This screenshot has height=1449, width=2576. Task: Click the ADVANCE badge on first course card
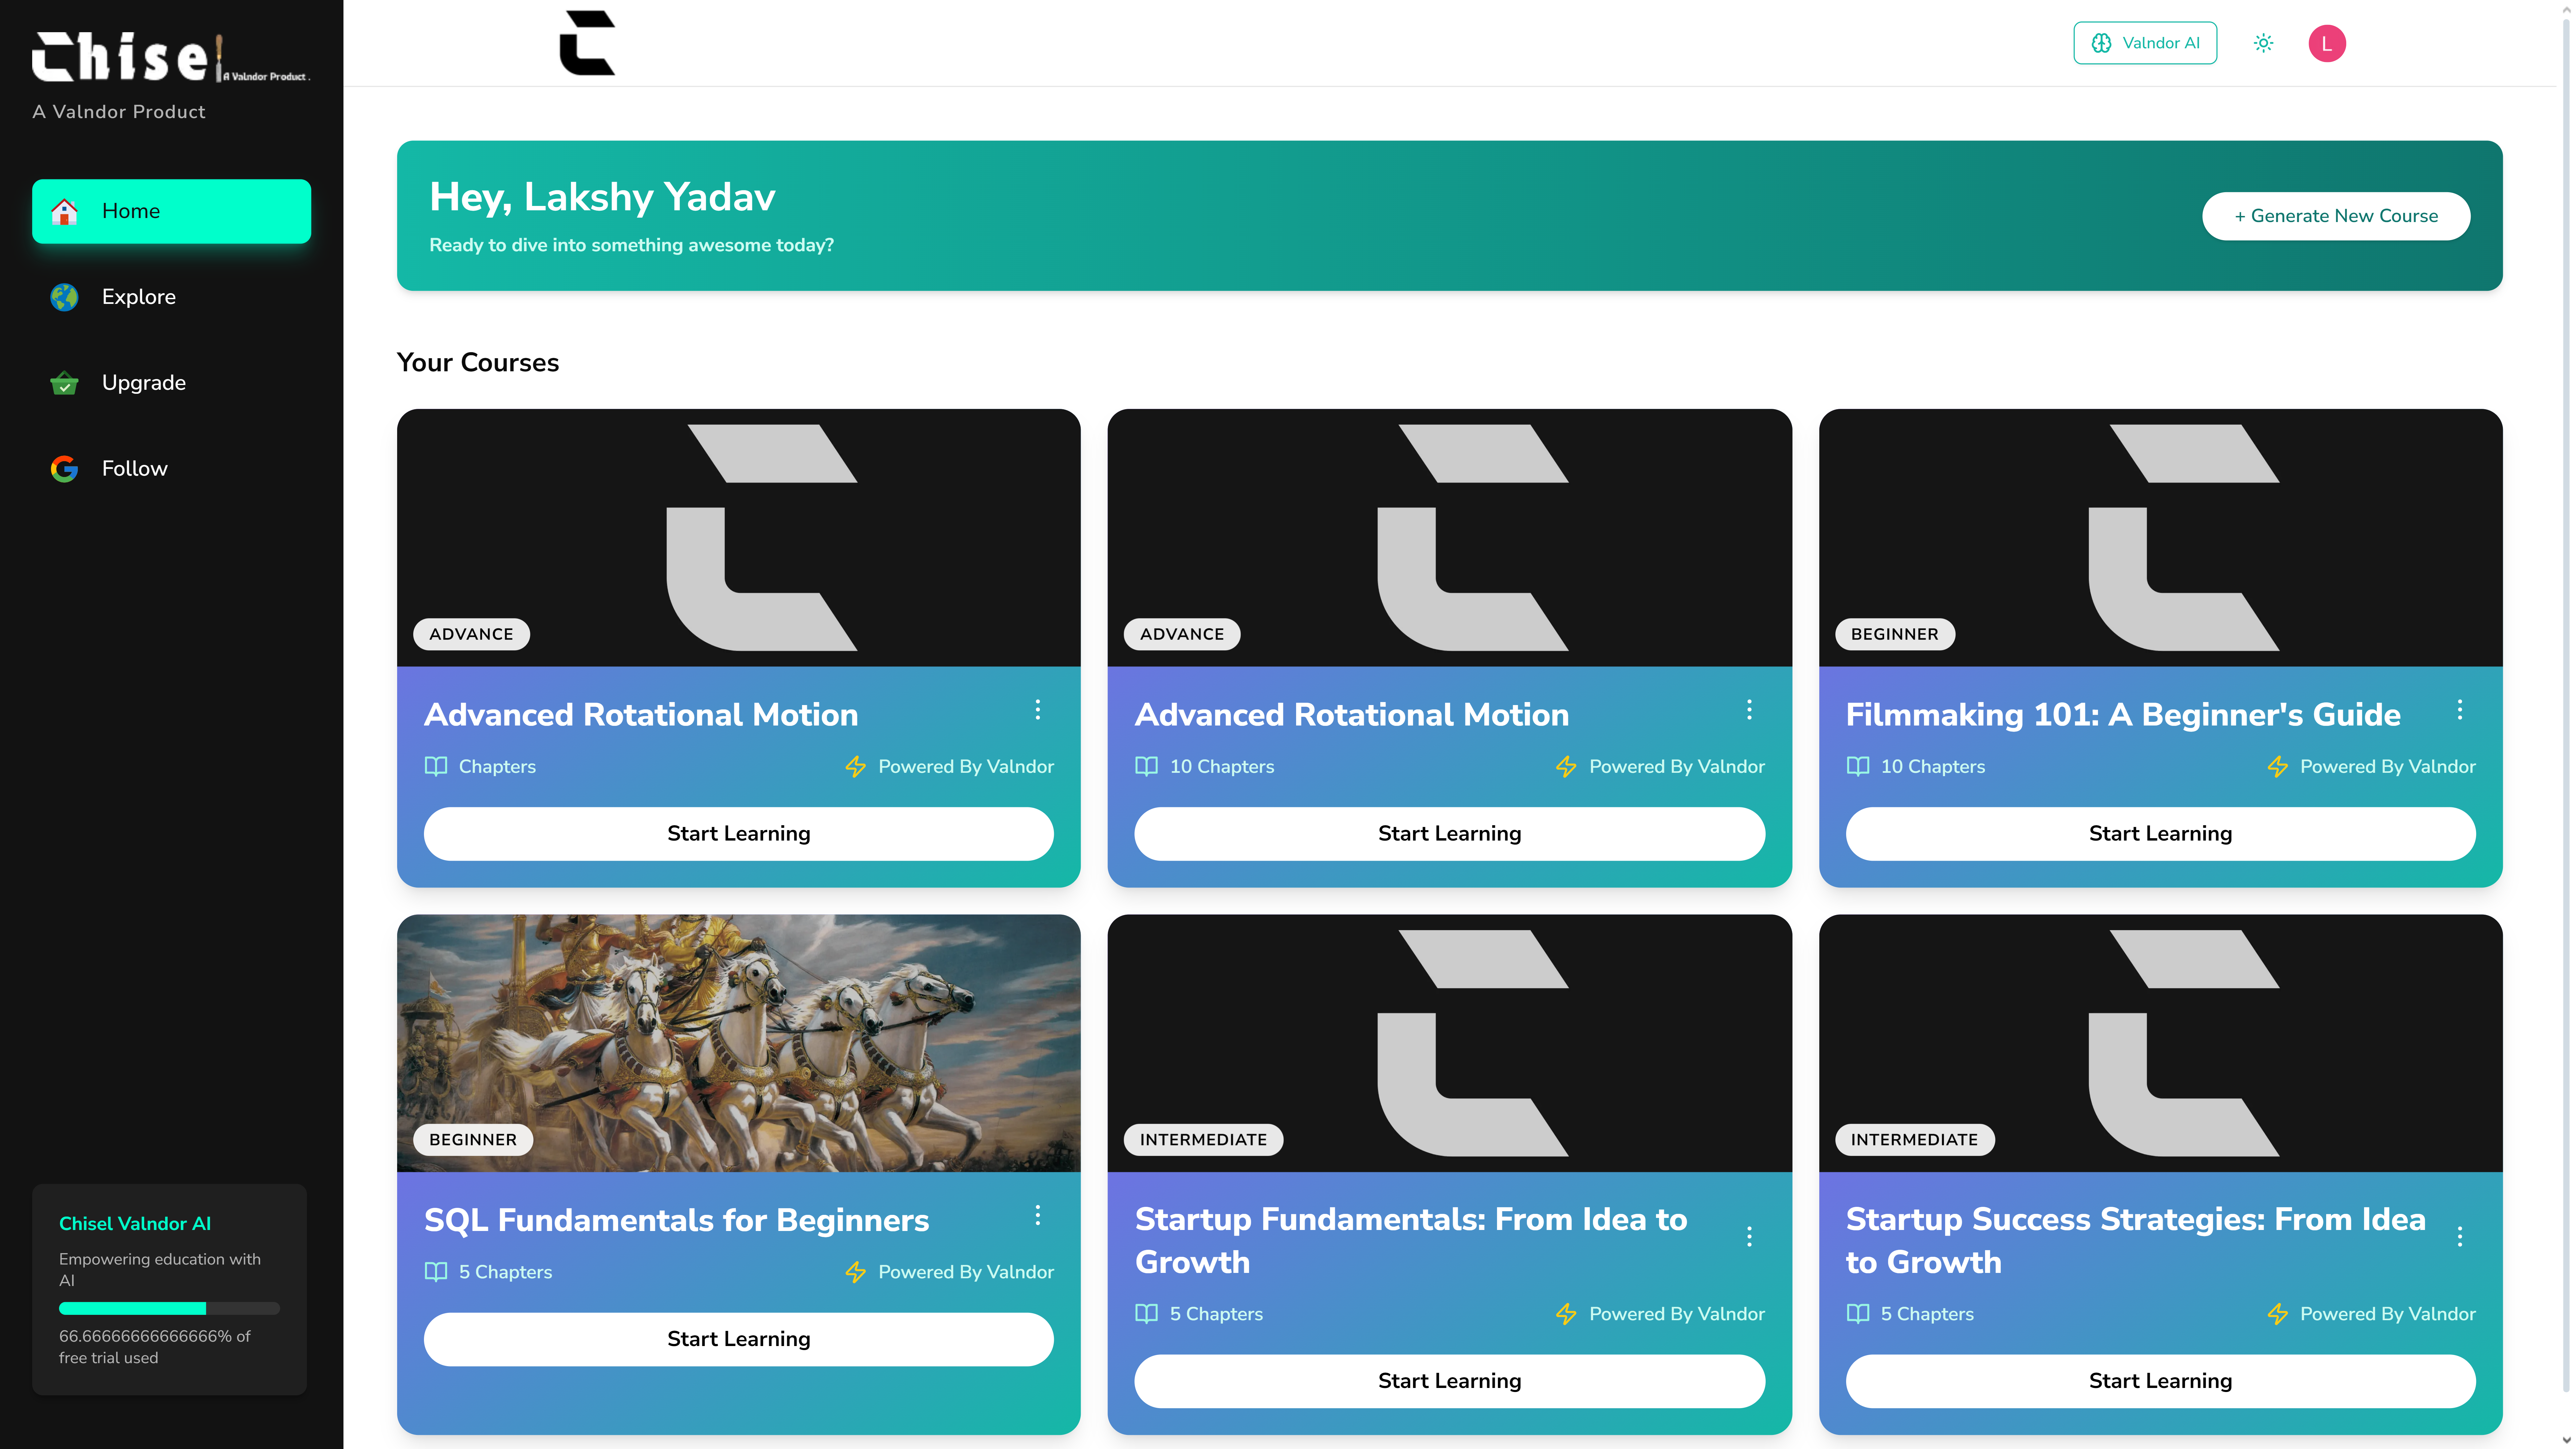471,634
